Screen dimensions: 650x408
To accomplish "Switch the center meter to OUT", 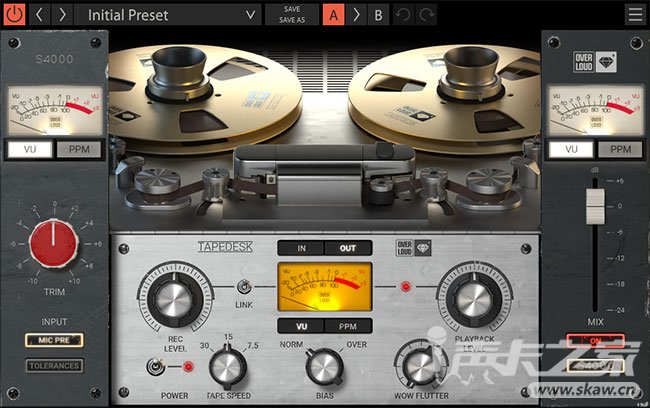I will (x=348, y=248).
